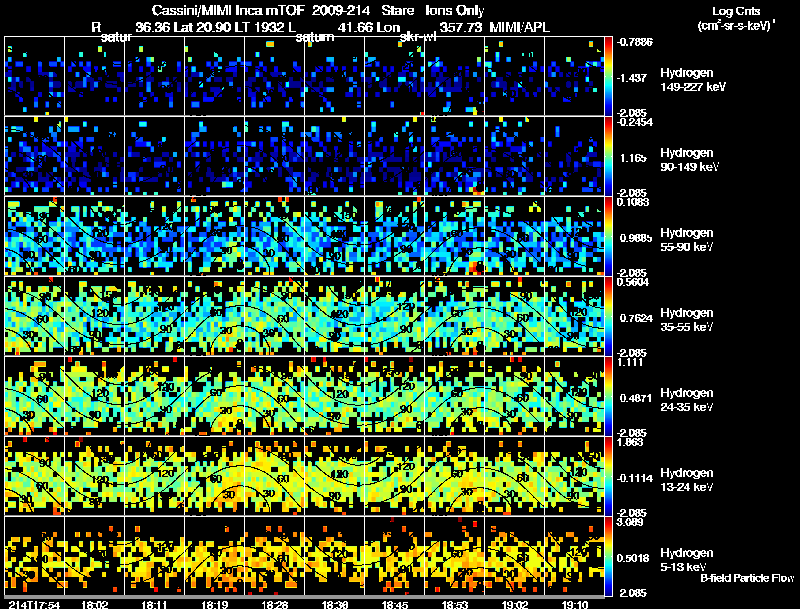Screen dimensions: 800x609
Task: Open the 90-149 keV image at 18:53
Action: (x=455, y=156)
